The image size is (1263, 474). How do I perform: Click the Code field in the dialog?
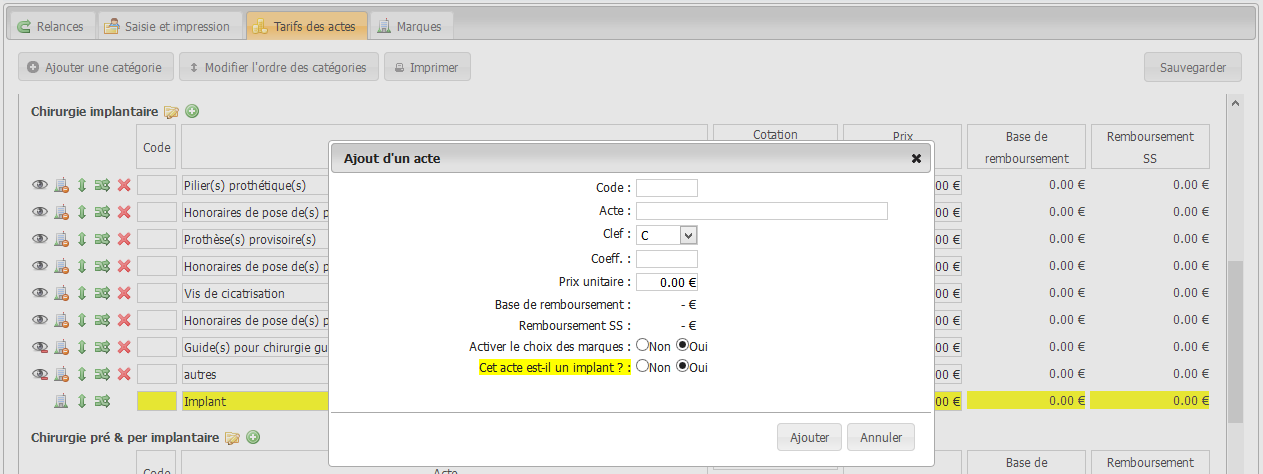(x=667, y=188)
